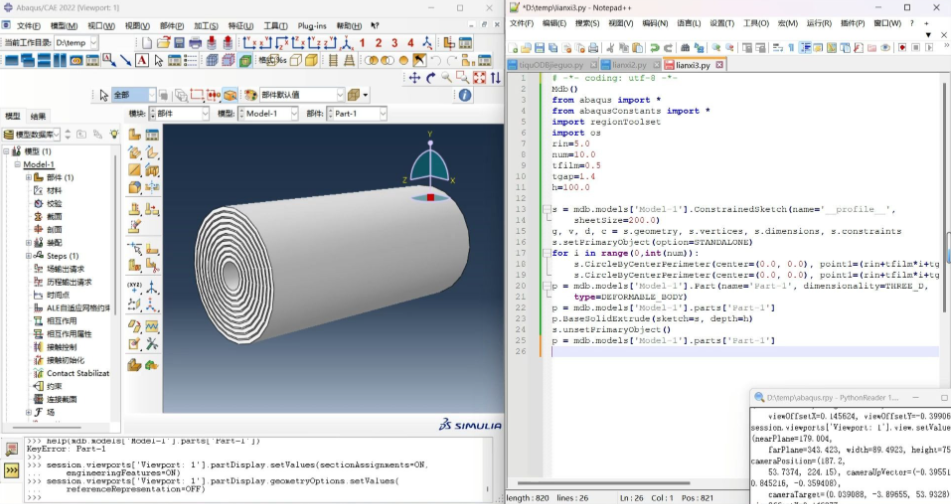
Task: Toggle indent guide in Notepad++ toolbar
Action: 805,48
